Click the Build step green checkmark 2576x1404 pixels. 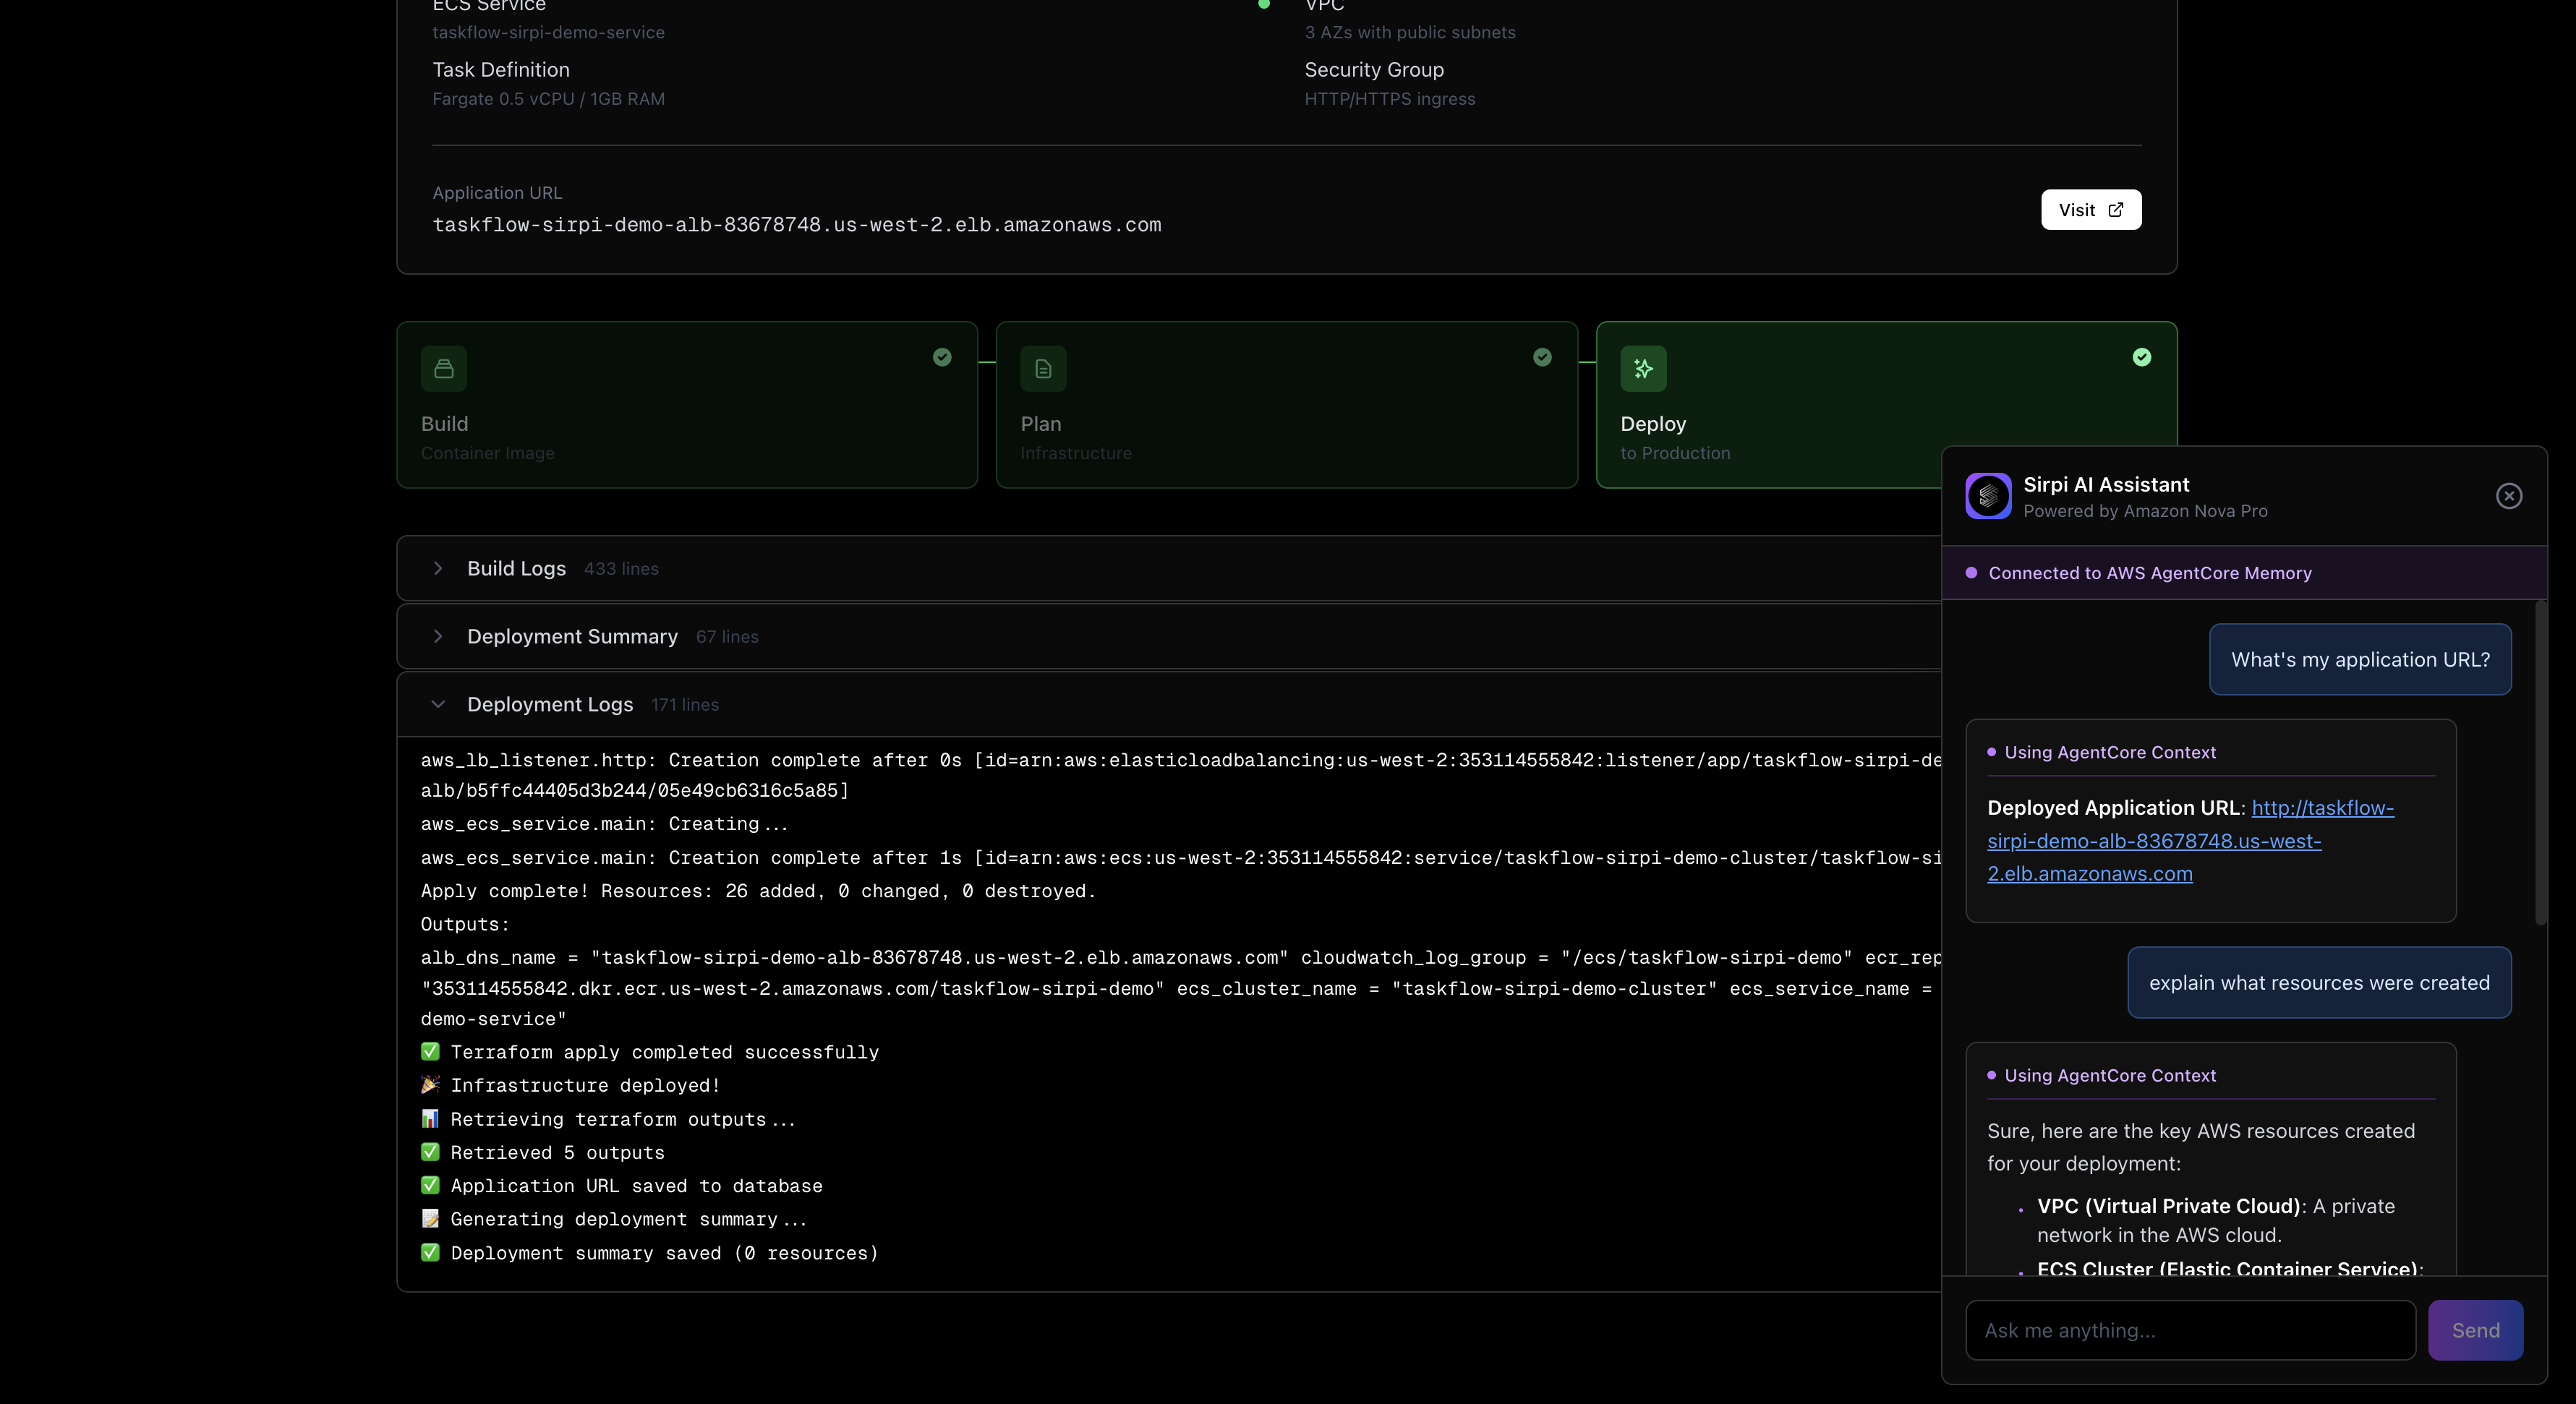(942, 357)
